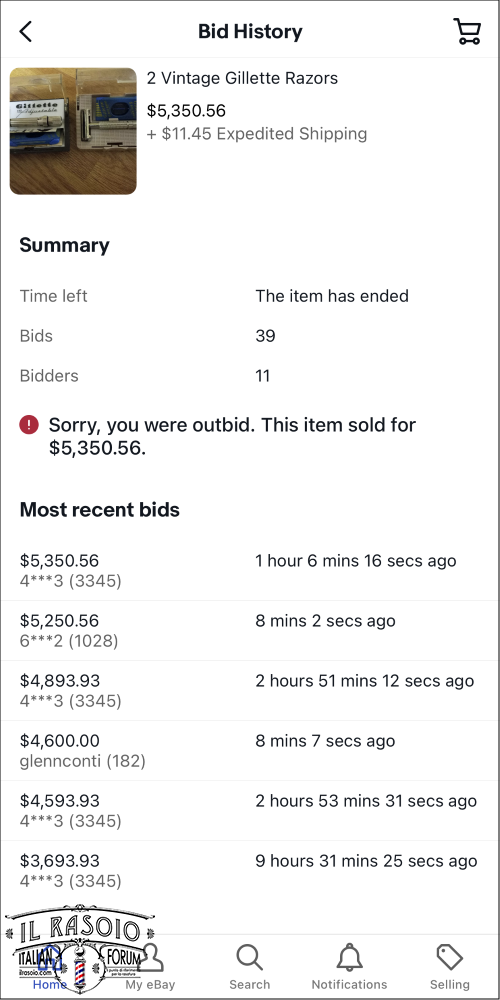This screenshot has height=1000, width=500.
Task: Tap the red outbid alert icon
Action: coord(29,425)
